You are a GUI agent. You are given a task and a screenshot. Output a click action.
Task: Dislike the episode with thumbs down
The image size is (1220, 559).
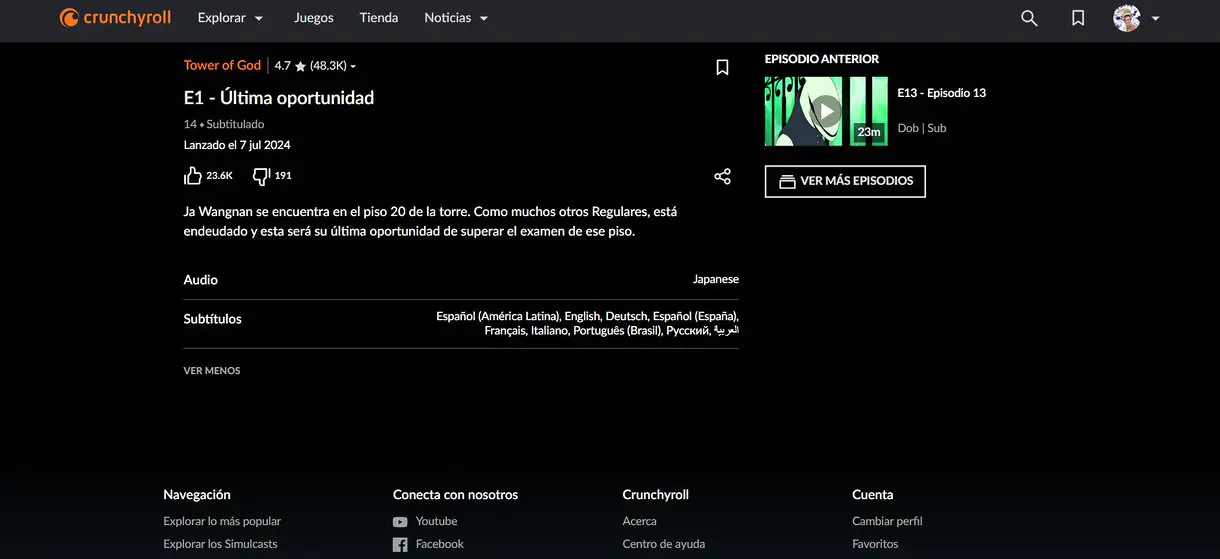[261, 176]
